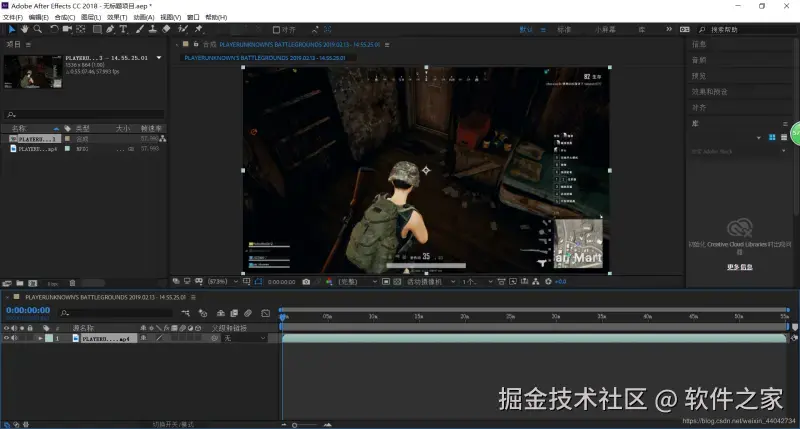Select the Hand tool
The height and width of the screenshot is (429, 800).
(x=24, y=29)
